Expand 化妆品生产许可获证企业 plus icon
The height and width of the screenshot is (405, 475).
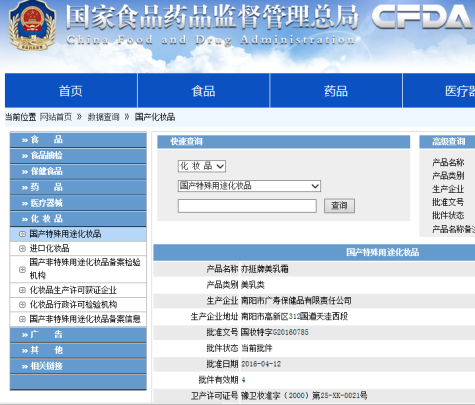point(22,290)
